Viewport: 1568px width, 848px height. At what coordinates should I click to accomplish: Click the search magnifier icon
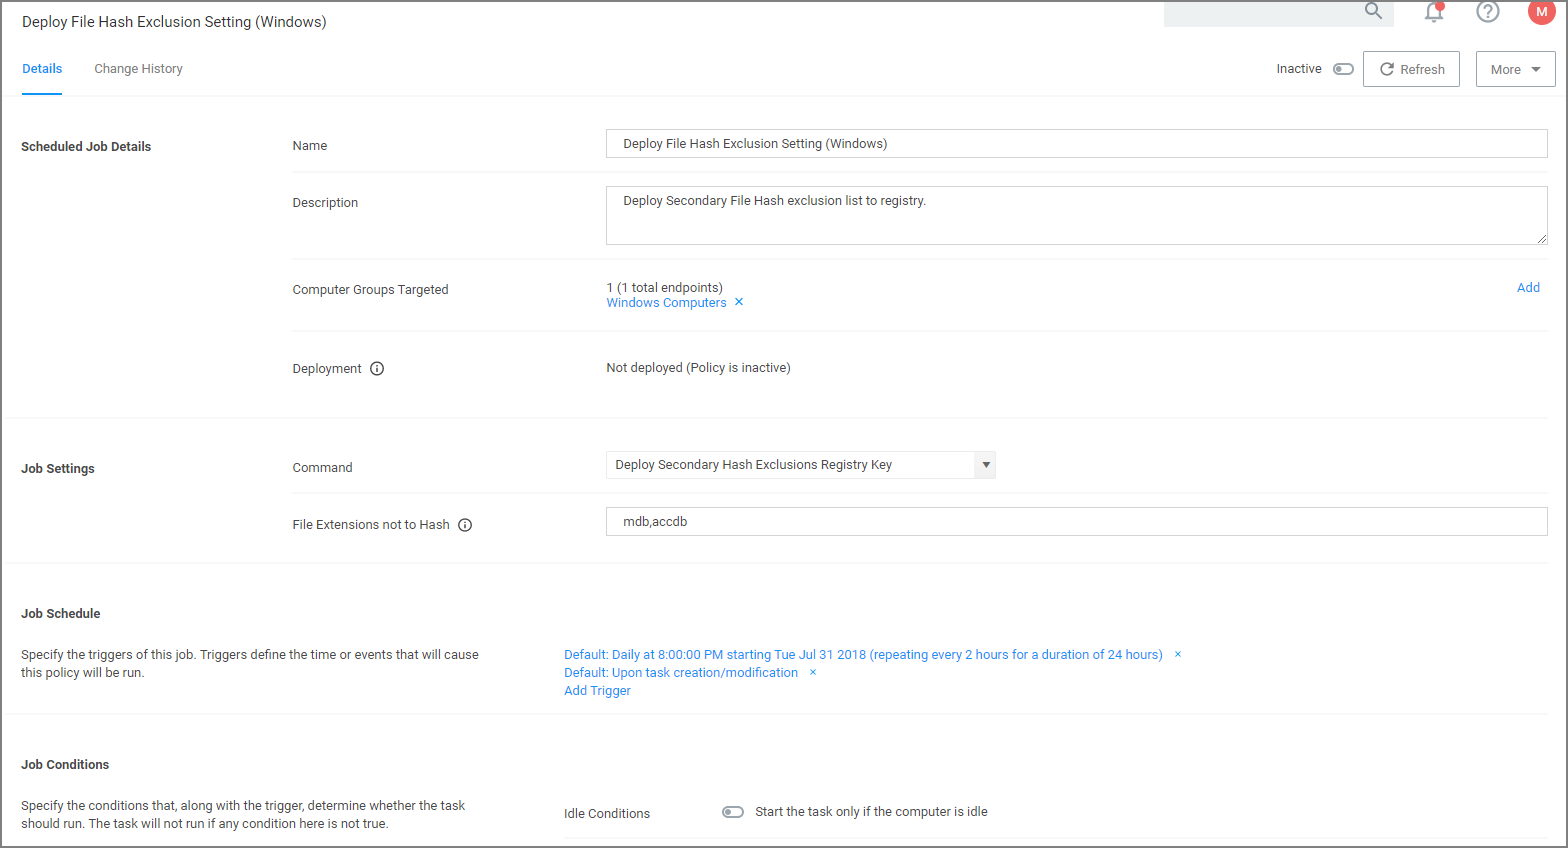click(1373, 11)
